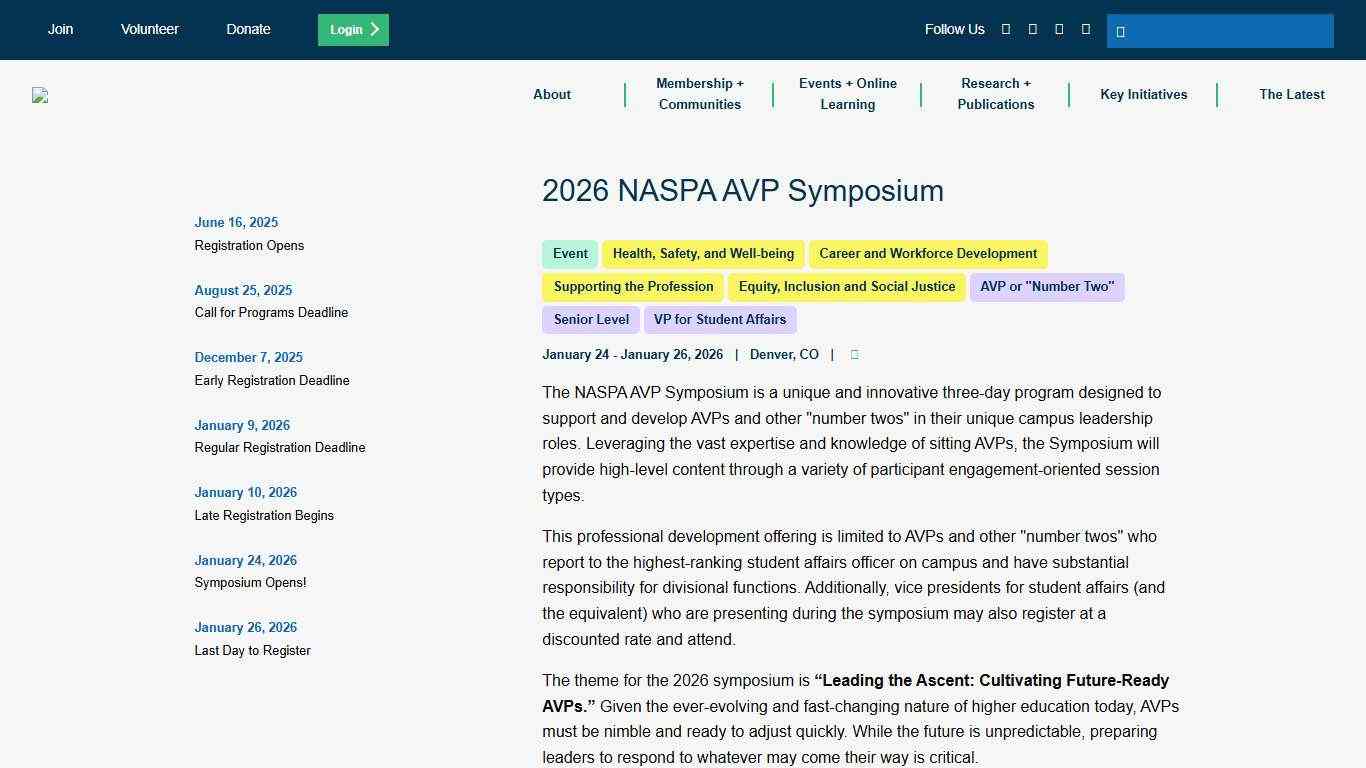Open The Latest section
Screen dimensions: 1366x768
coord(1291,94)
